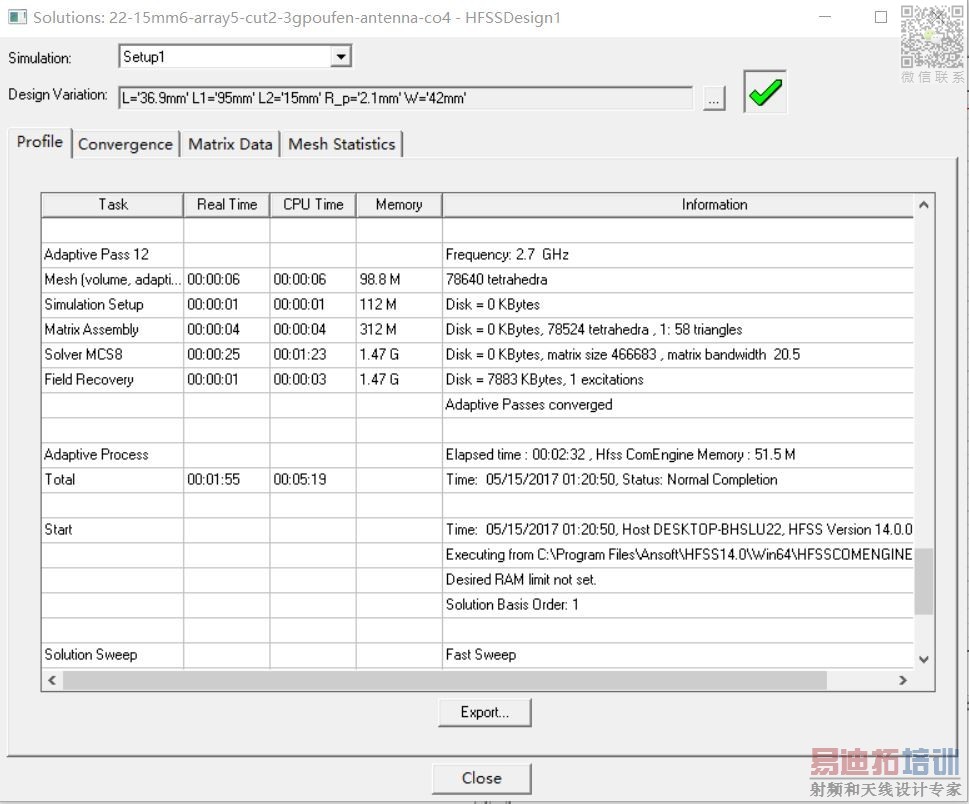Click the 'Disk = 7883 KBytes' information cell
The width and height of the screenshot is (969, 804).
tap(678, 379)
